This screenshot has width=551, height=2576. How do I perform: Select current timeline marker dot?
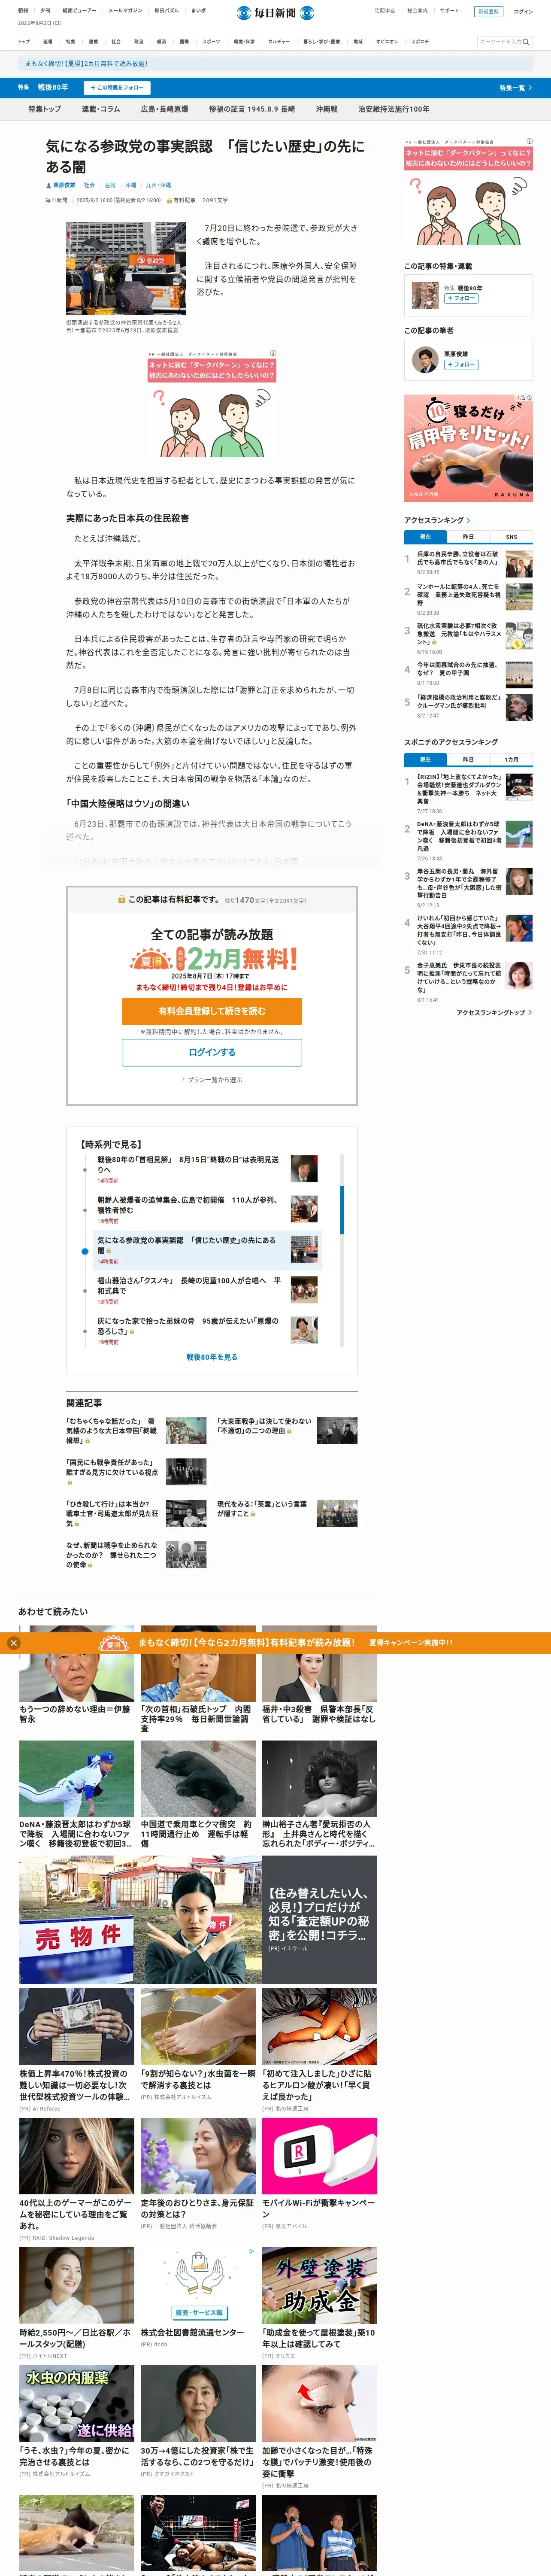tap(85, 1251)
